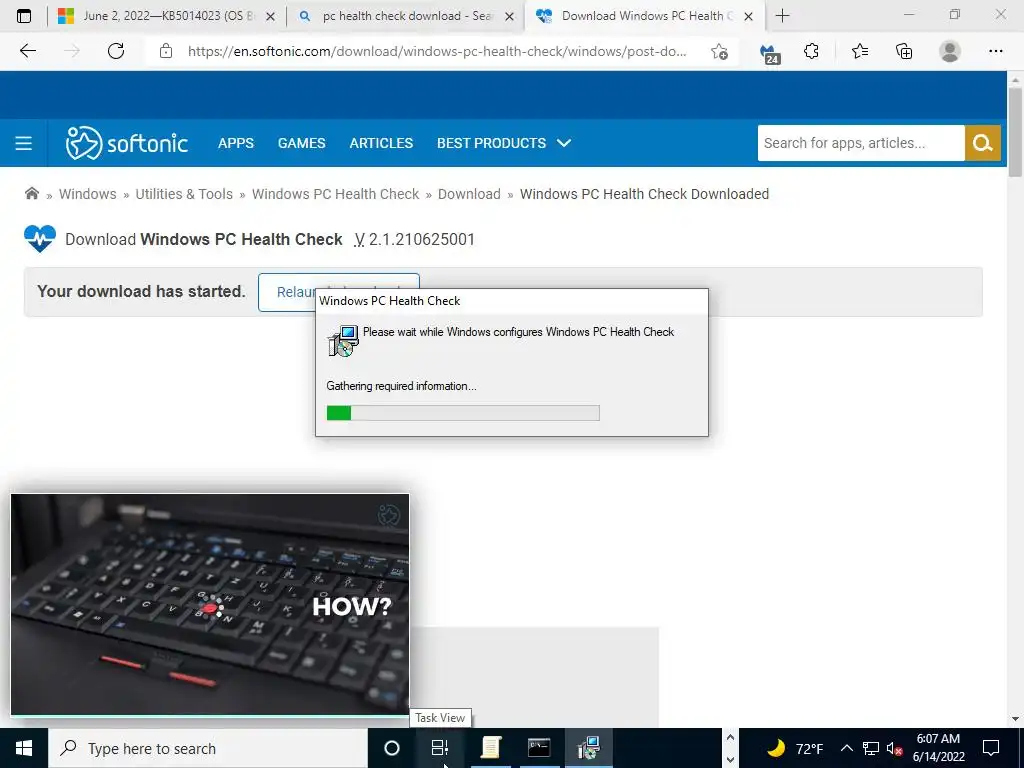
Task: Select the Download Windows PC Health tab
Action: pos(643,16)
